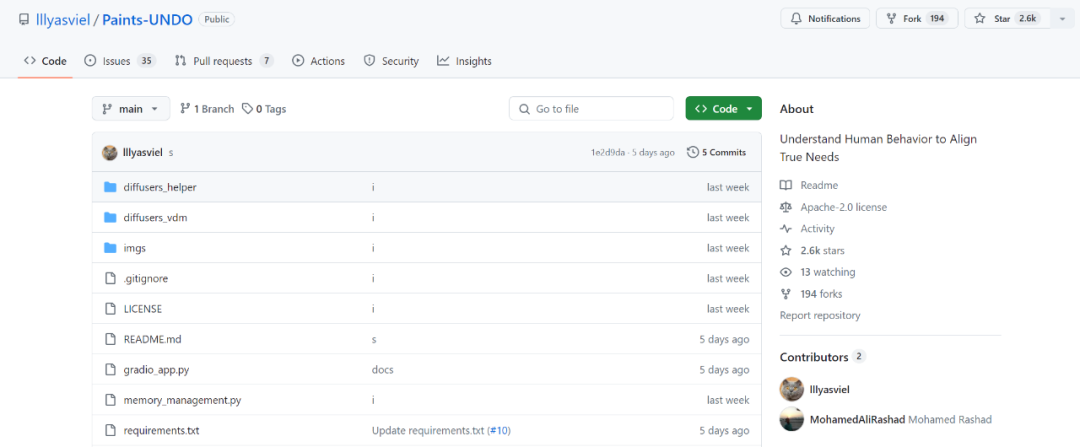The height and width of the screenshot is (447, 1080).
Task: Click Report repository link
Action: (x=820, y=315)
